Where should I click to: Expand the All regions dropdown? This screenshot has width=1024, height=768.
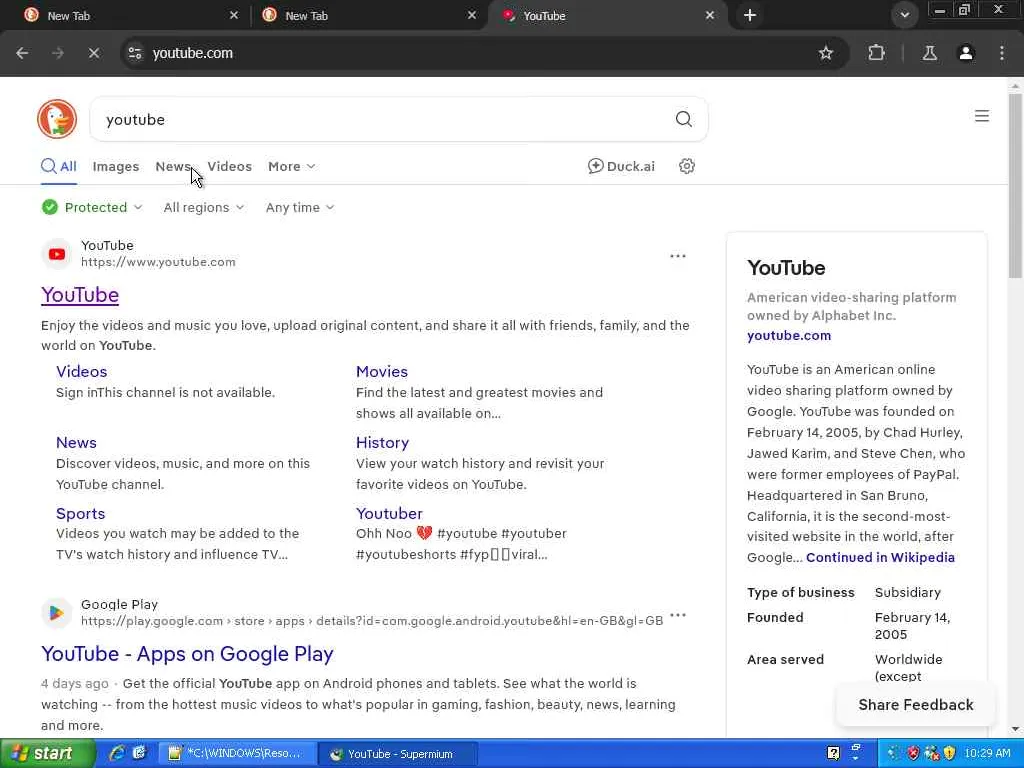tap(203, 207)
